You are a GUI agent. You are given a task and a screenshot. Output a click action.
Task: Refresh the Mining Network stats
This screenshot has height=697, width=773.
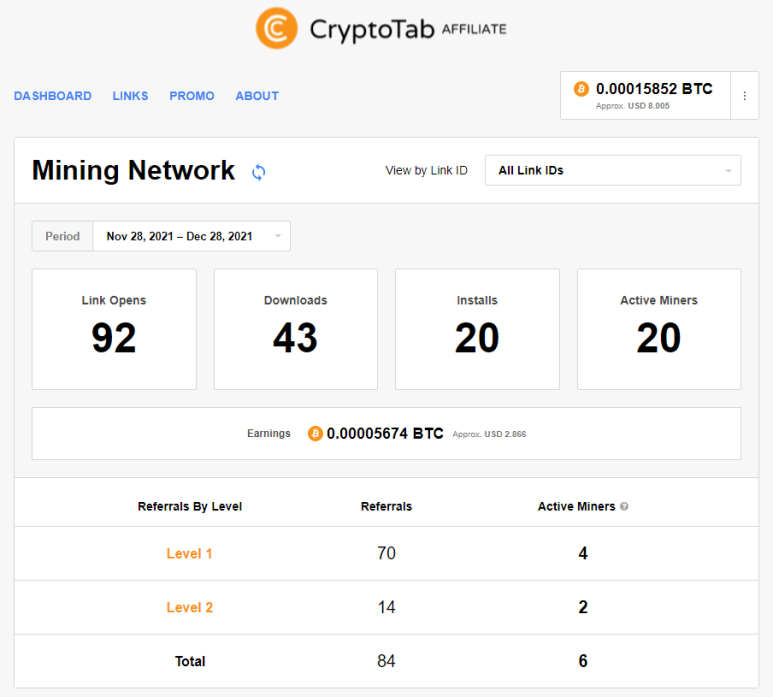pos(258,172)
